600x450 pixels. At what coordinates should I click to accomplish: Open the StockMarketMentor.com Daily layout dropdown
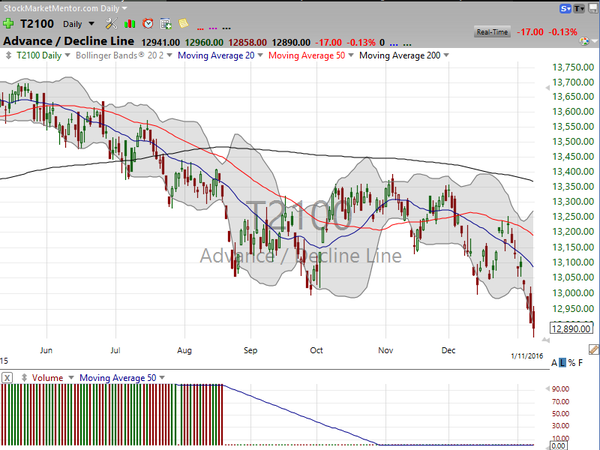pyautogui.click(x=124, y=8)
